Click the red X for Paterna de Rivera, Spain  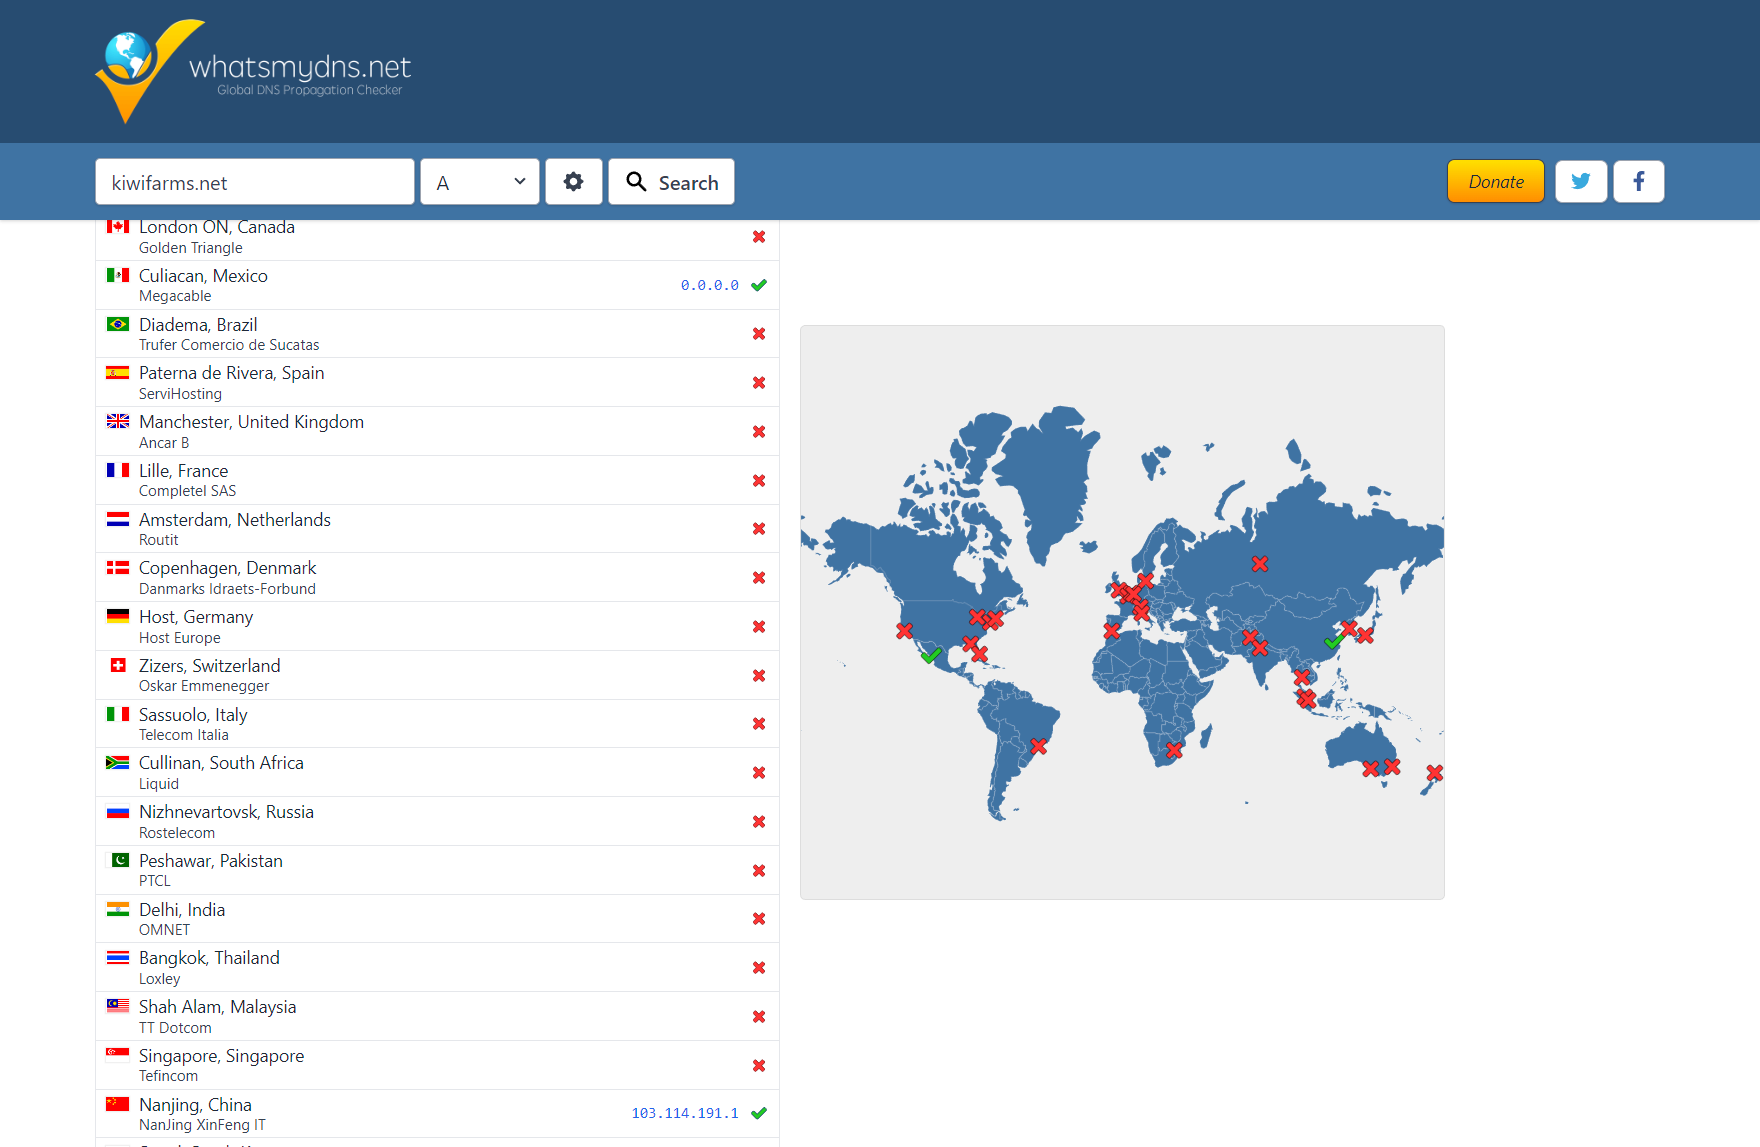(759, 383)
